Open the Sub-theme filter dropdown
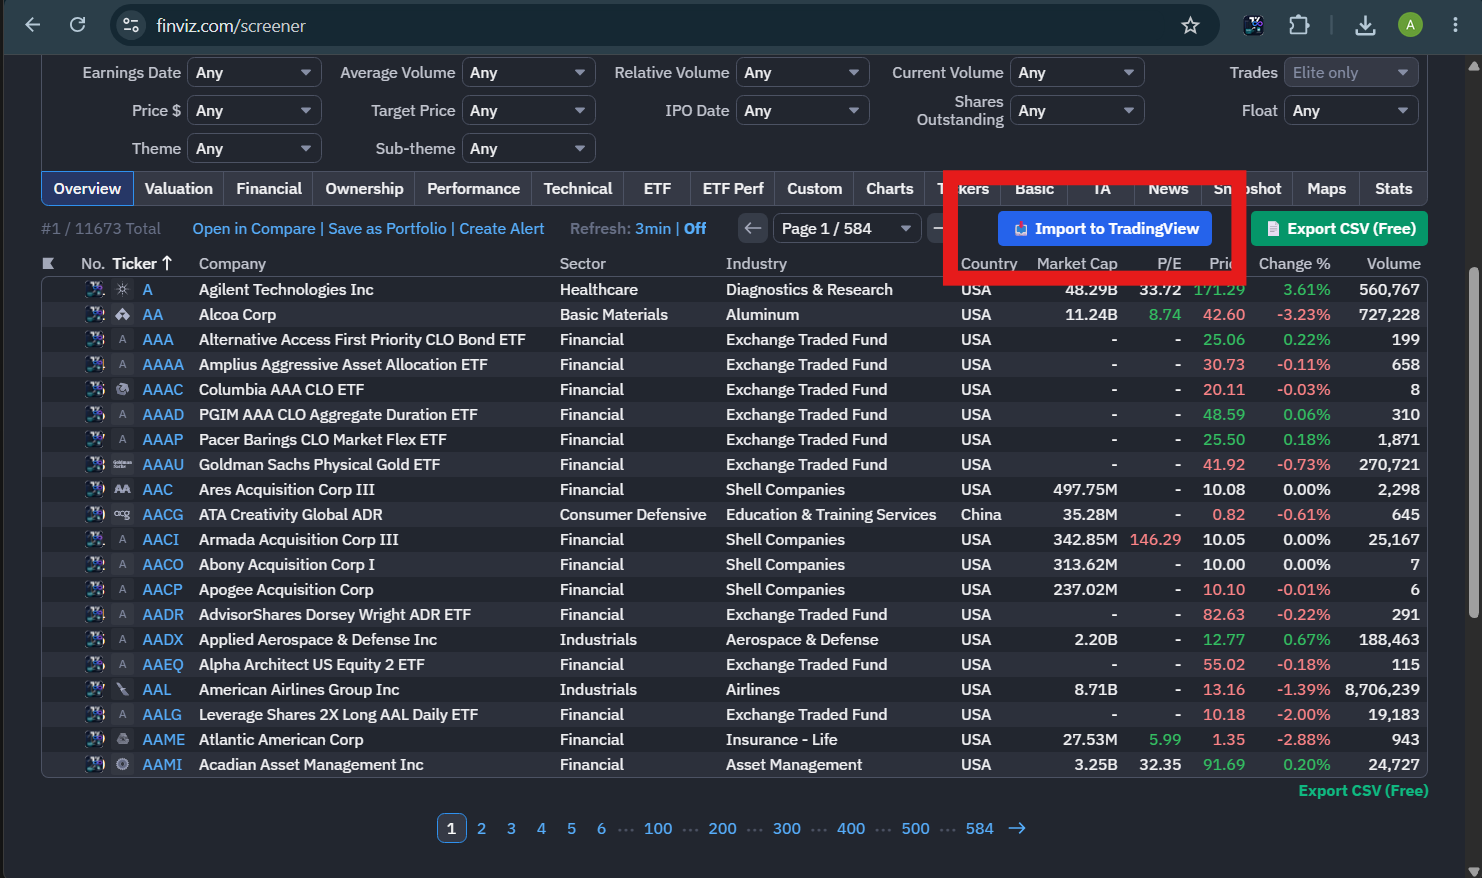The height and width of the screenshot is (878, 1482). click(x=528, y=148)
